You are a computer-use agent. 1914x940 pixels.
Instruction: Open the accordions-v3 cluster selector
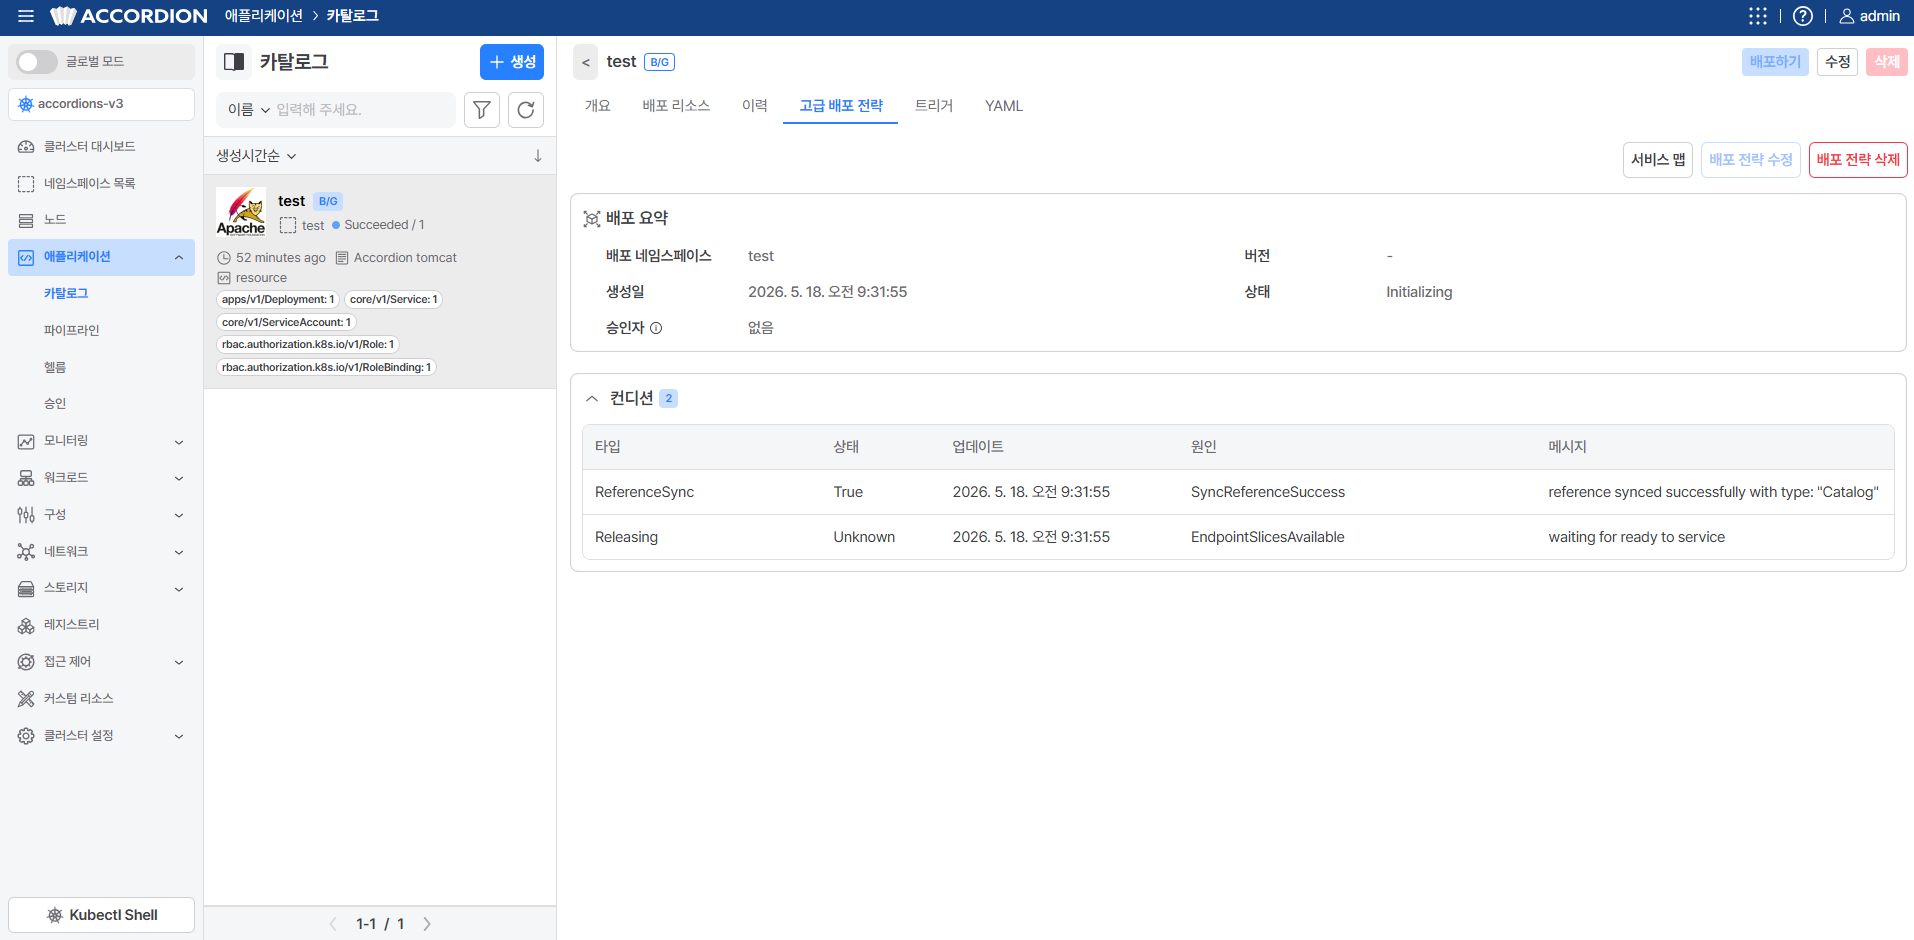101,104
